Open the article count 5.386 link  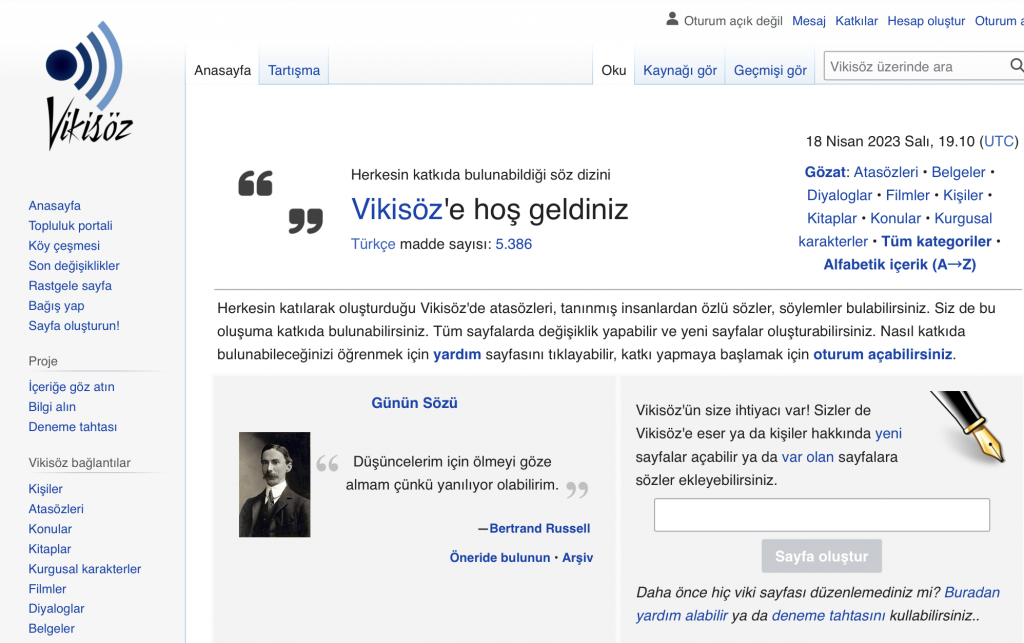click(514, 244)
